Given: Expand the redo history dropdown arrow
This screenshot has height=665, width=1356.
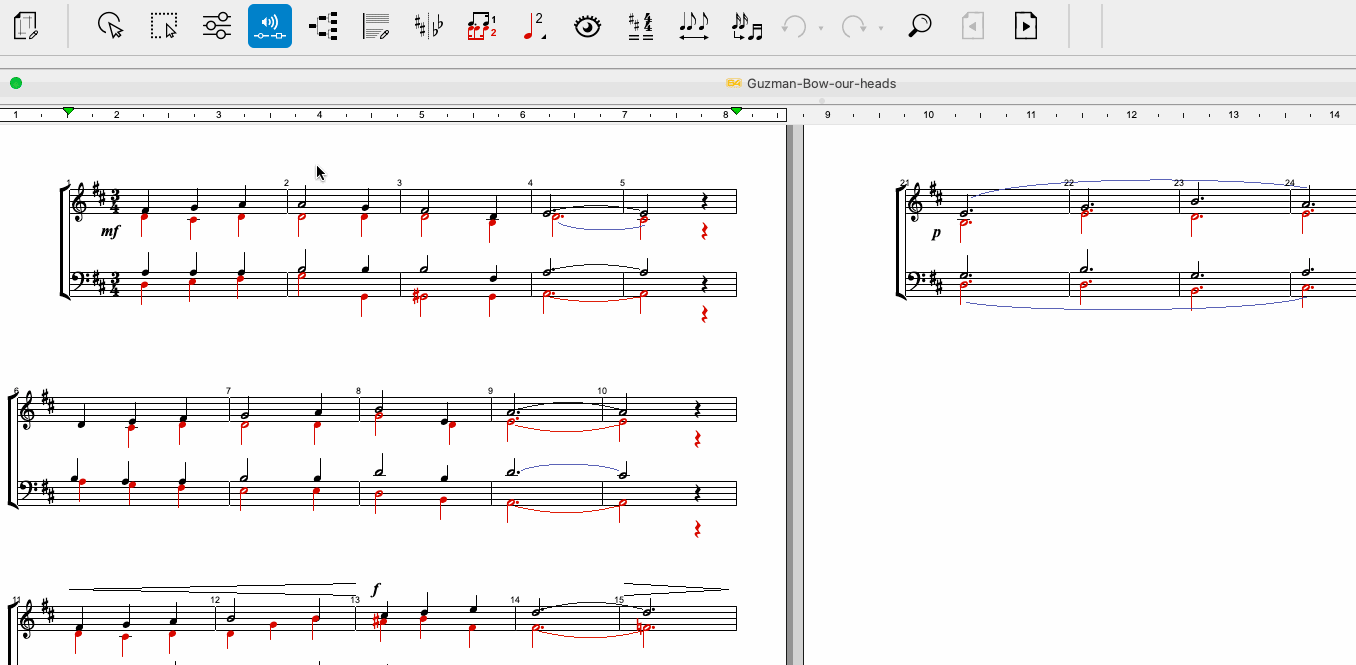Looking at the screenshot, I should pos(881,28).
